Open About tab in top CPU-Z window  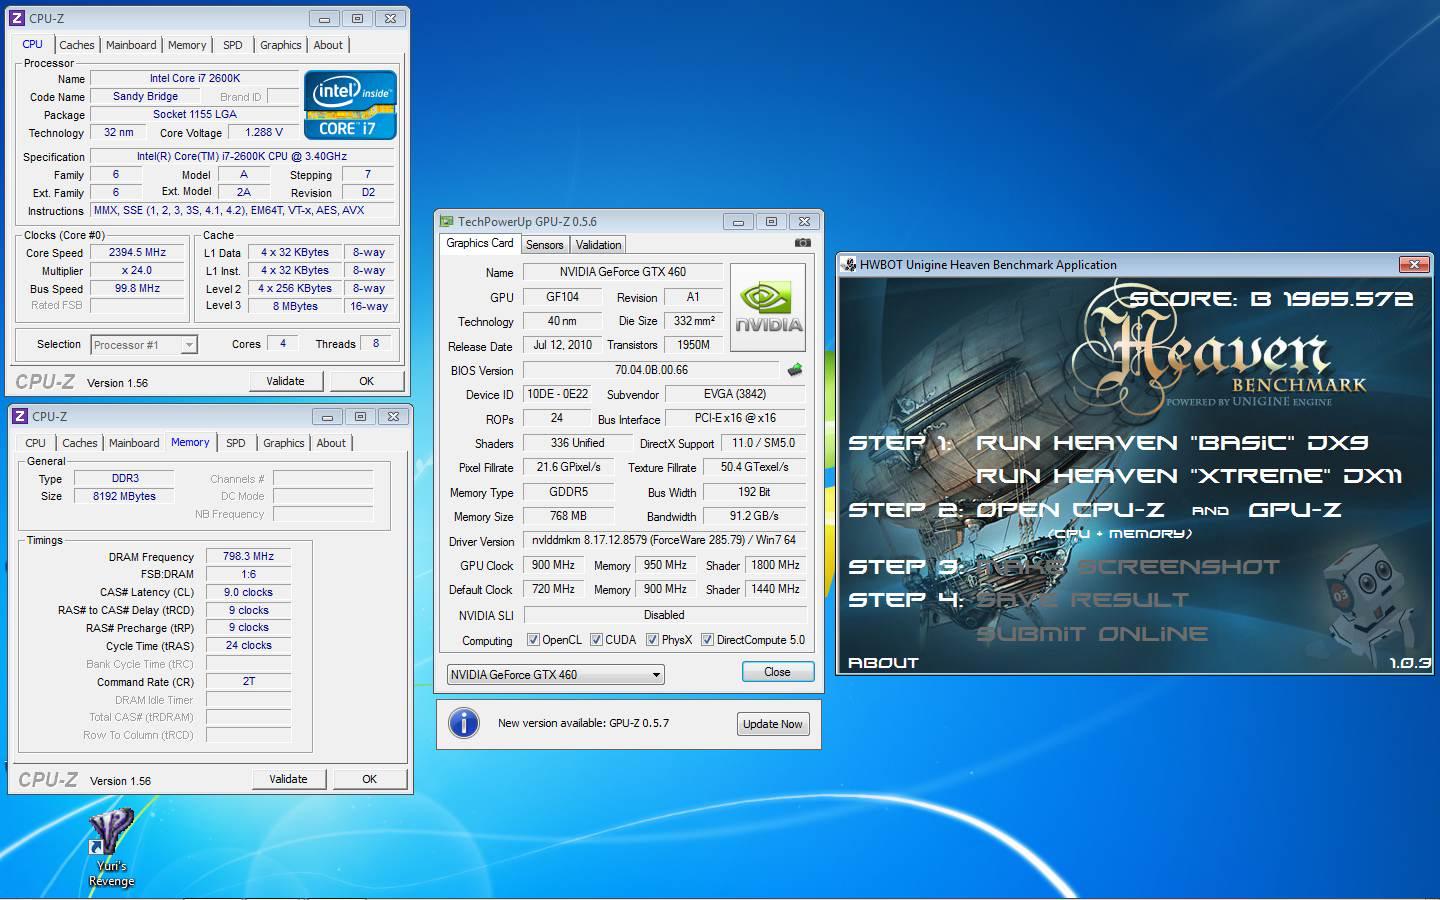coord(328,45)
